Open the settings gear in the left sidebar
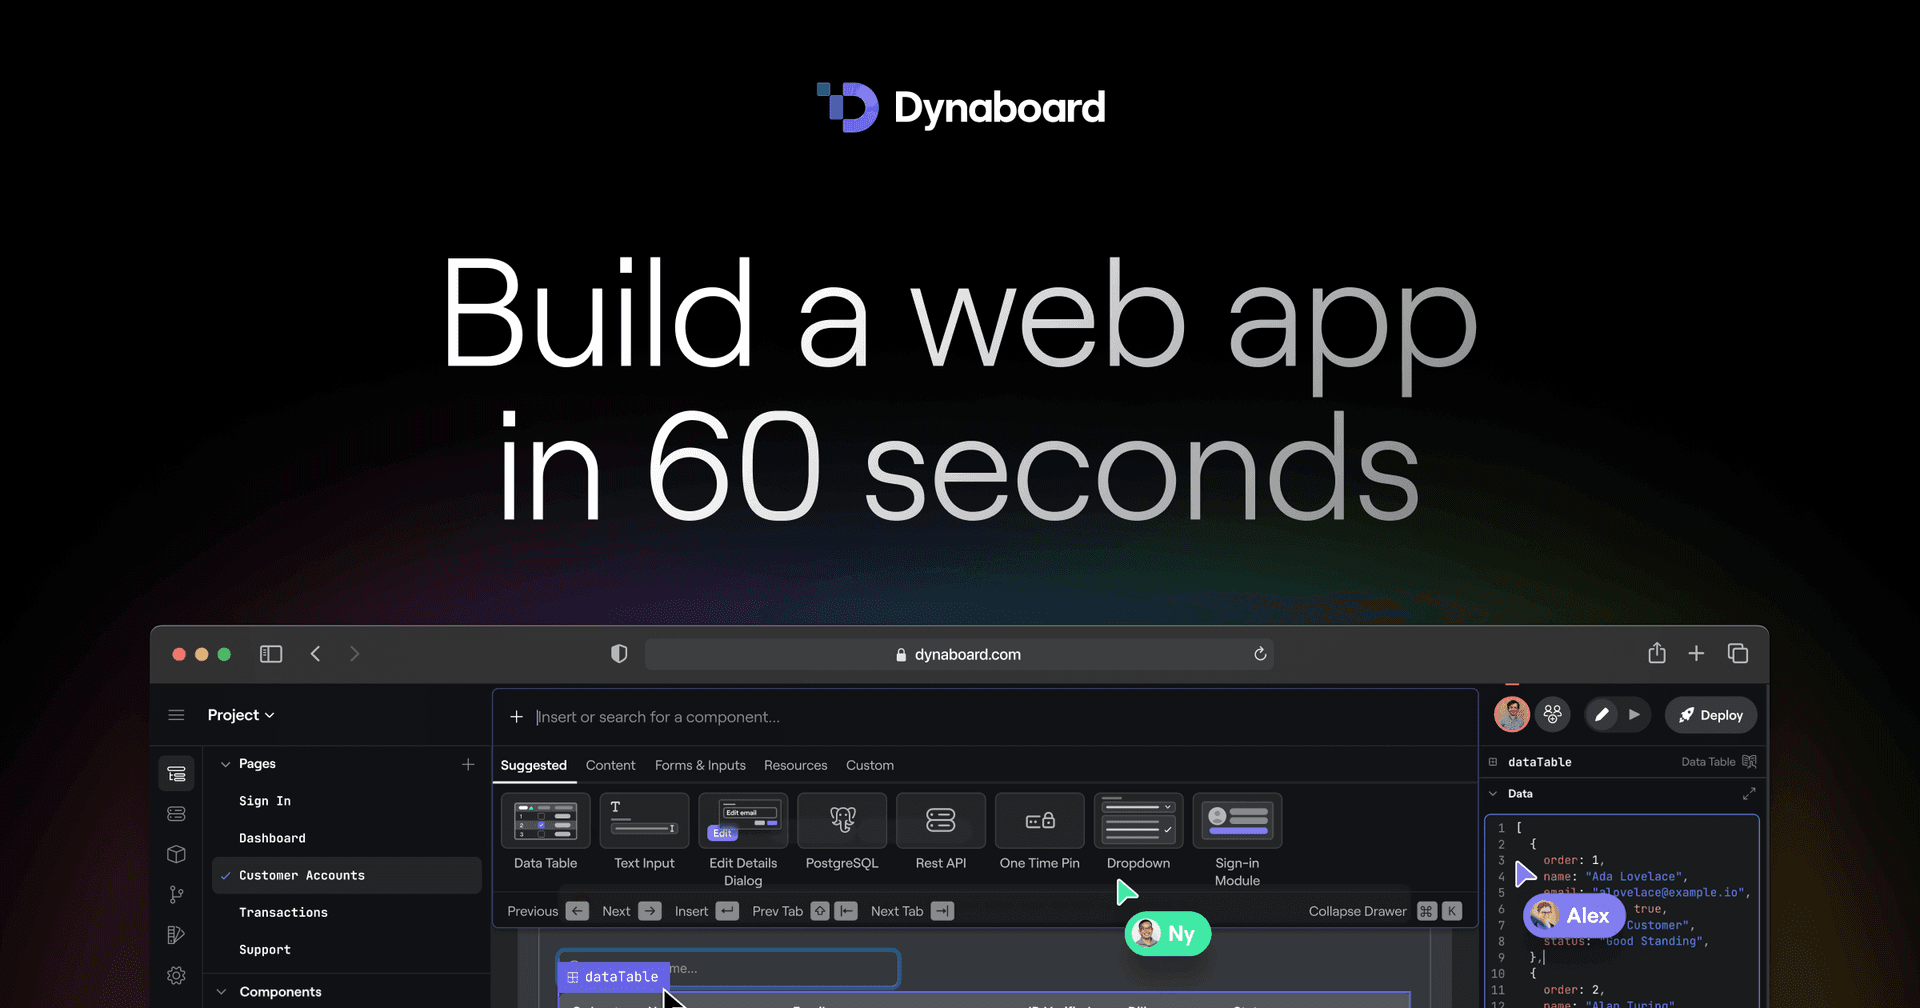Viewport: 1920px width, 1008px height. pyautogui.click(x=176, y=975)
